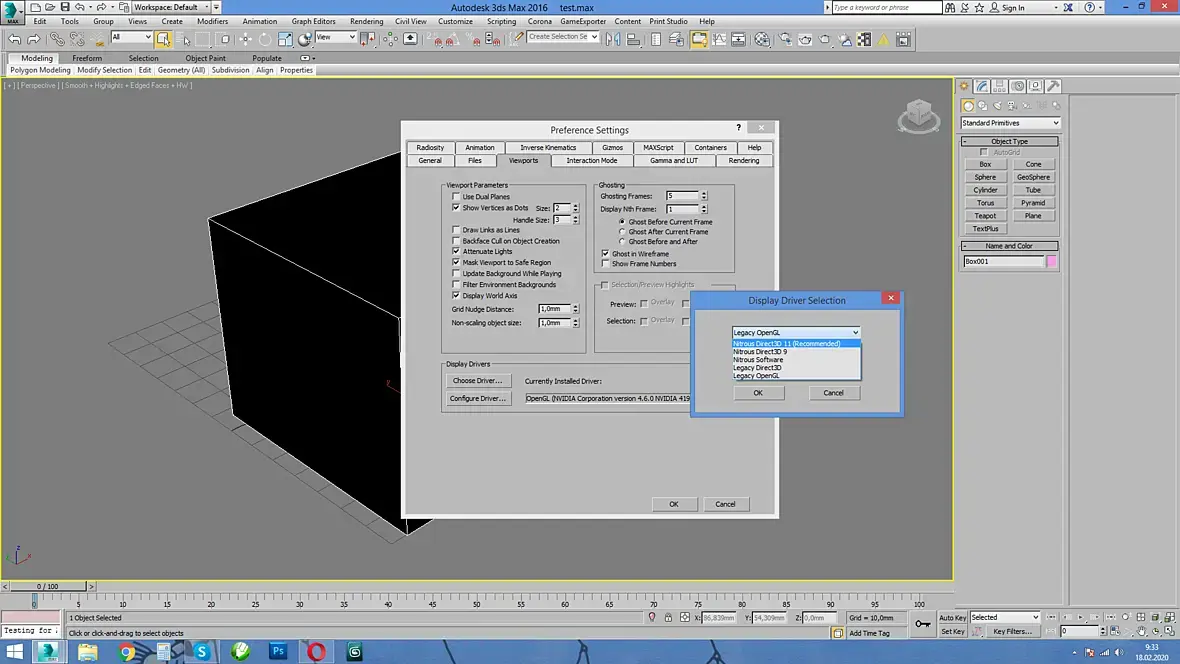Screen dimensions: 1180x664
Task: Toggle the selection lock icon in status bar
Action: pyautogui.click(x=668, y=617)
